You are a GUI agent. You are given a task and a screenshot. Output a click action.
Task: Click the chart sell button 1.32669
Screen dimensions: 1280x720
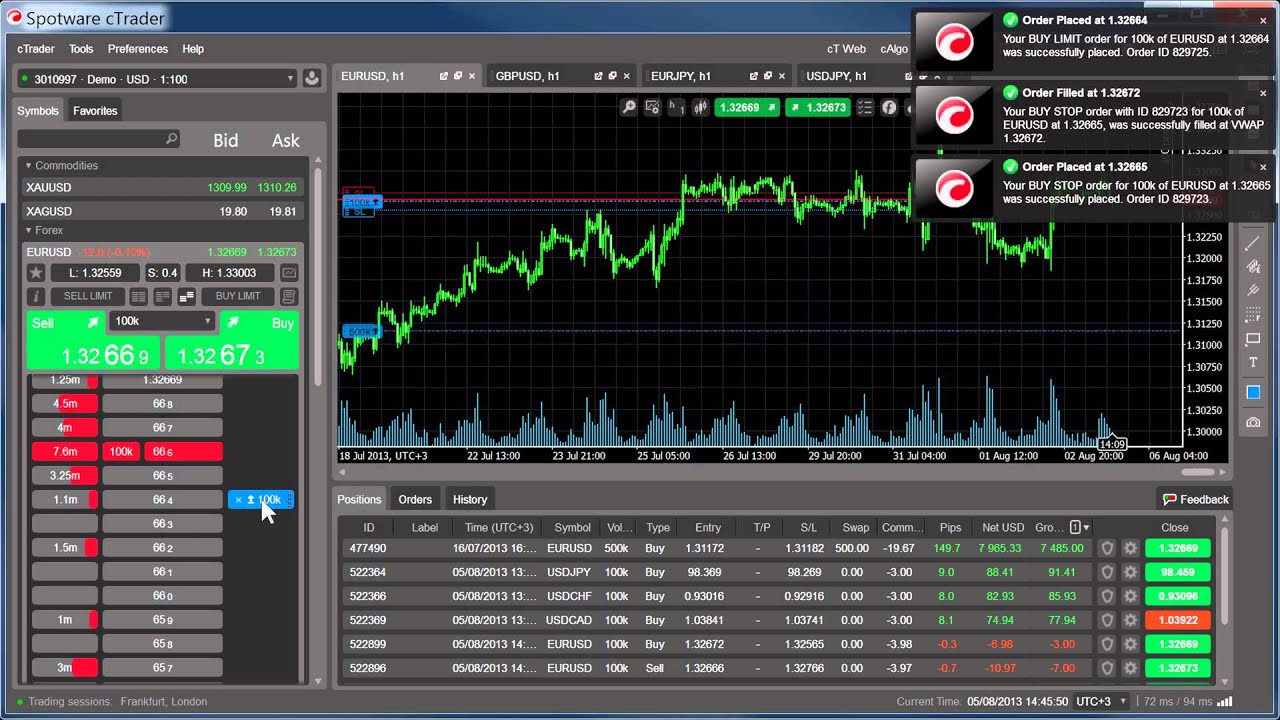(746, 107)
